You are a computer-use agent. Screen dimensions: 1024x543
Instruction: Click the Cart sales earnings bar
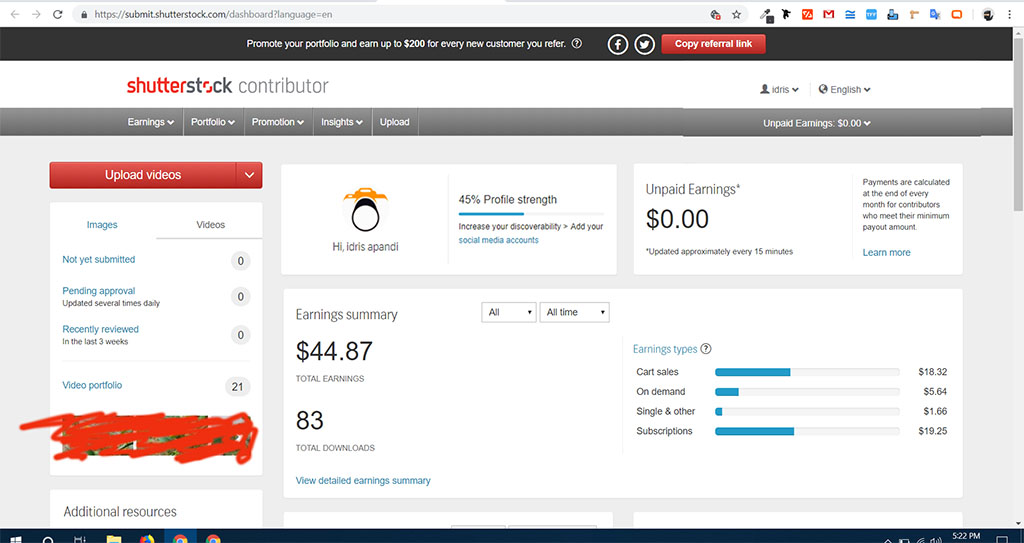click(807, 372)
